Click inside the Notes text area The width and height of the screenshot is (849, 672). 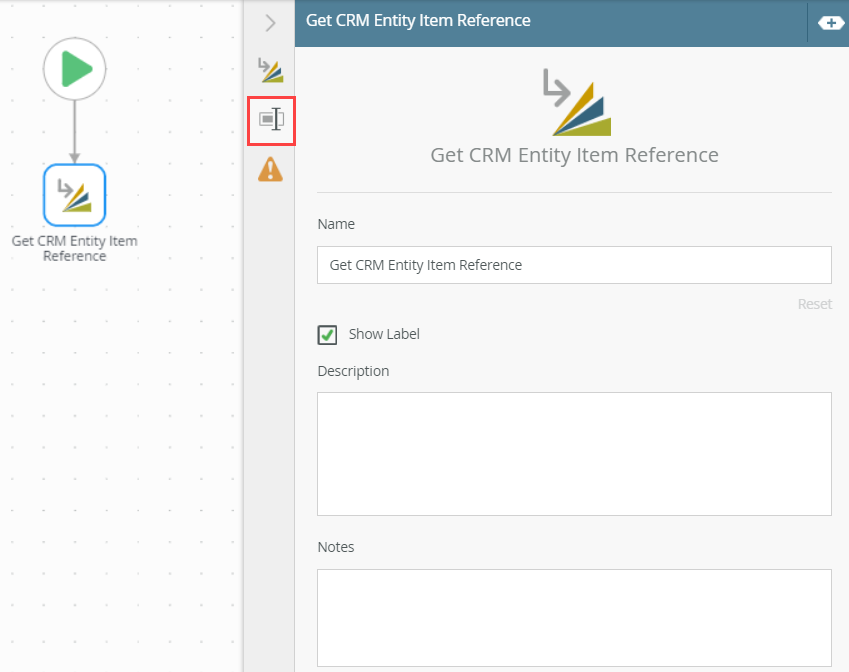point(574,617)
